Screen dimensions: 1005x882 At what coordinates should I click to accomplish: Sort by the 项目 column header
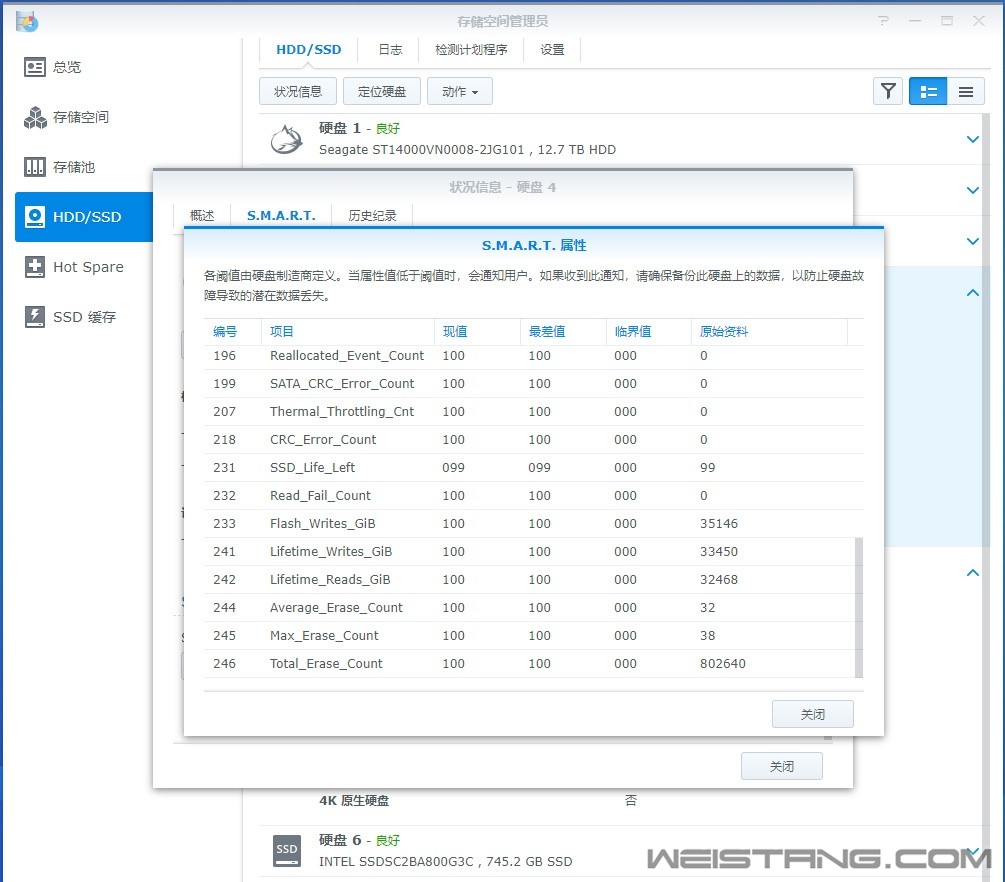click(x=347, y=331)
